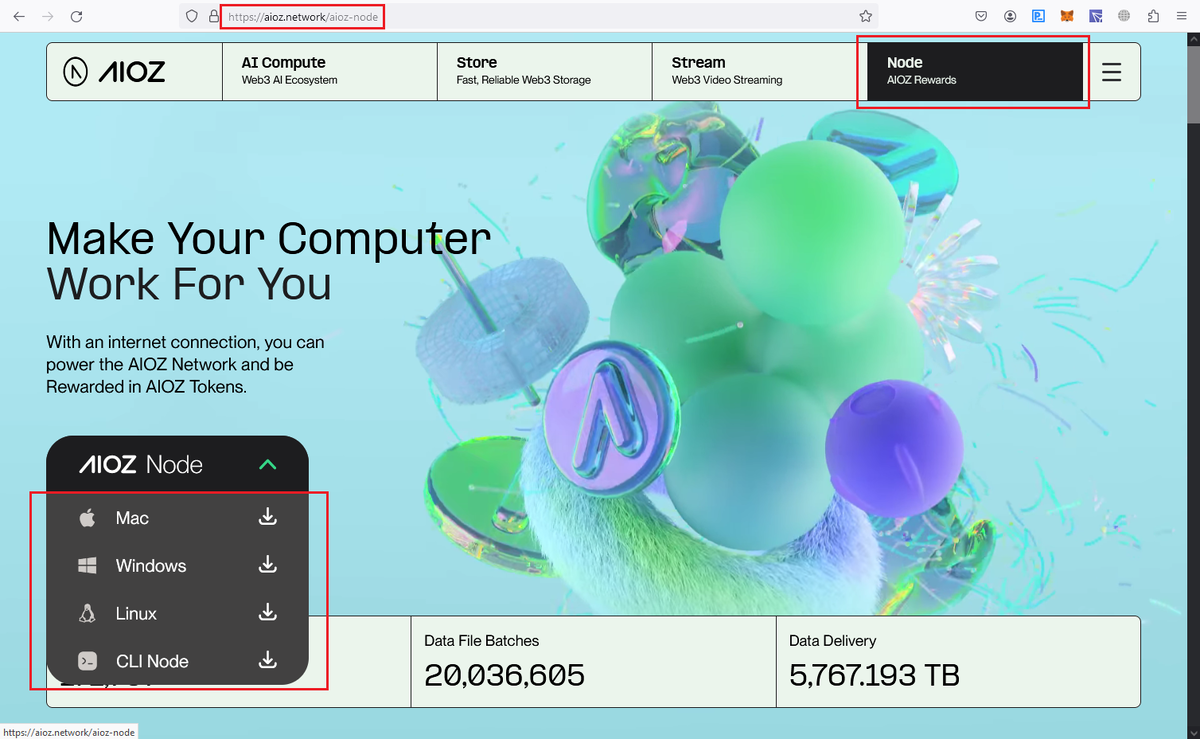Image resolution: width=1200 pixels, height=739 pixels.
Task: Click the padlock site security icon
Action: tap(213, 16)
